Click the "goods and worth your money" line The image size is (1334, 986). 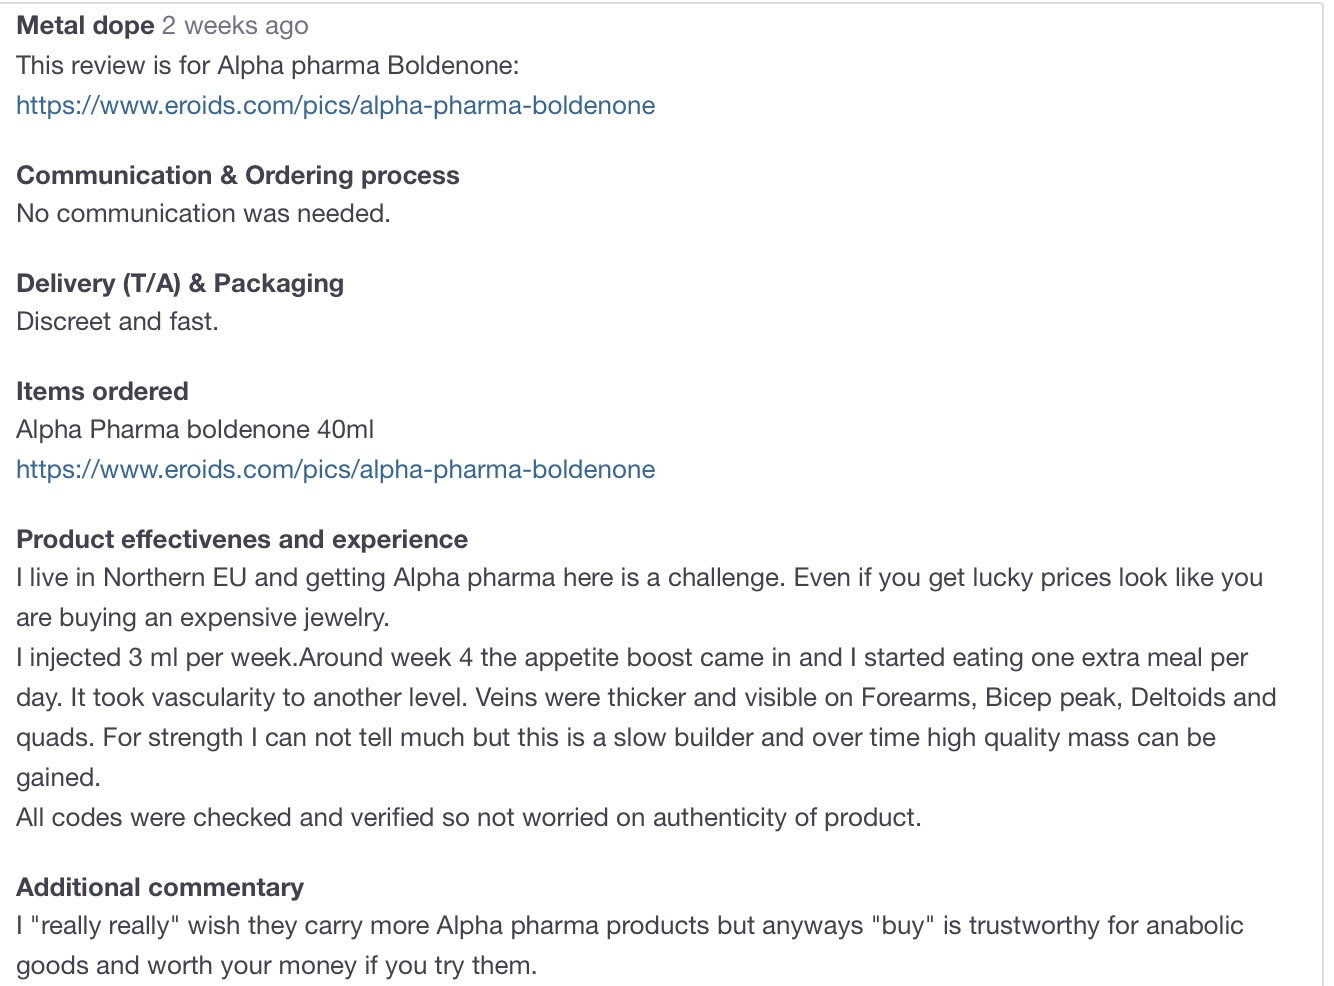point(276,966)
